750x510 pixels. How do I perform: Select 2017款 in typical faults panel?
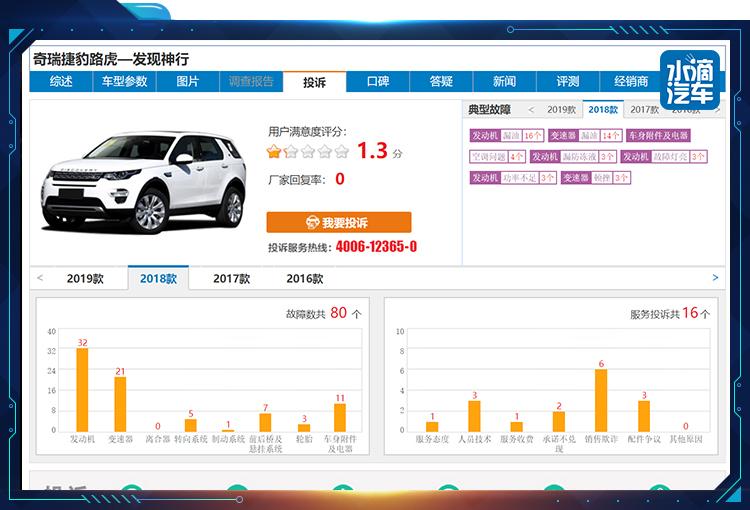(644, 110)
